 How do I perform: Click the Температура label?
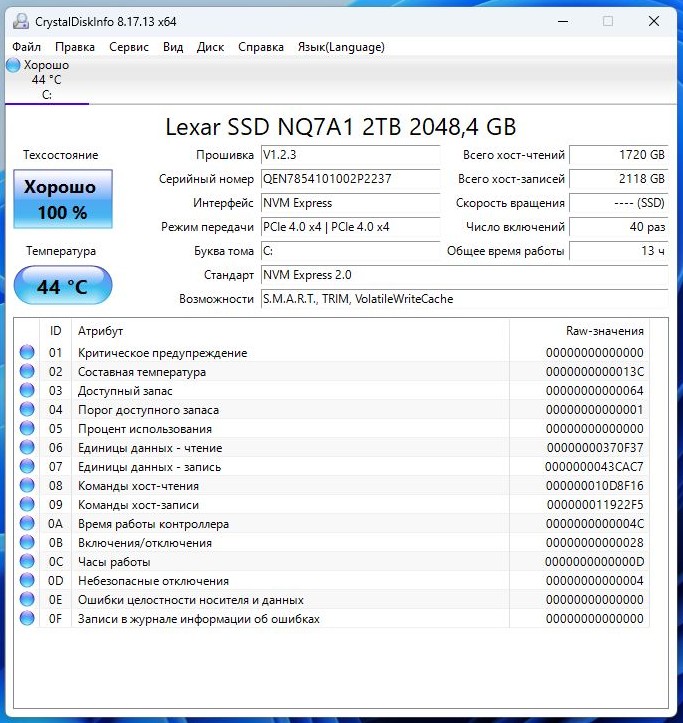coord(61,251)
